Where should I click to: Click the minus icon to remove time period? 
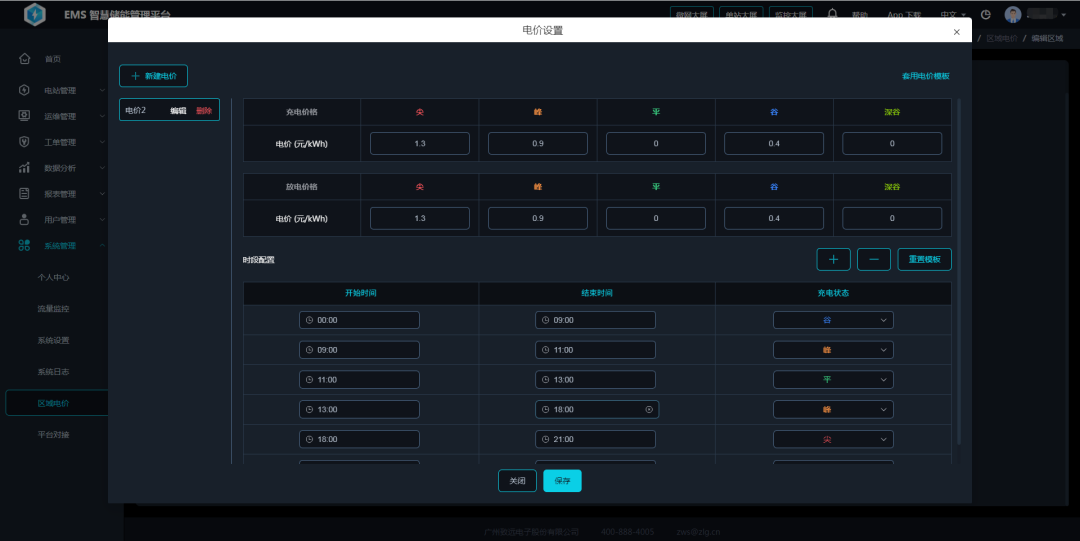[873, 259]
